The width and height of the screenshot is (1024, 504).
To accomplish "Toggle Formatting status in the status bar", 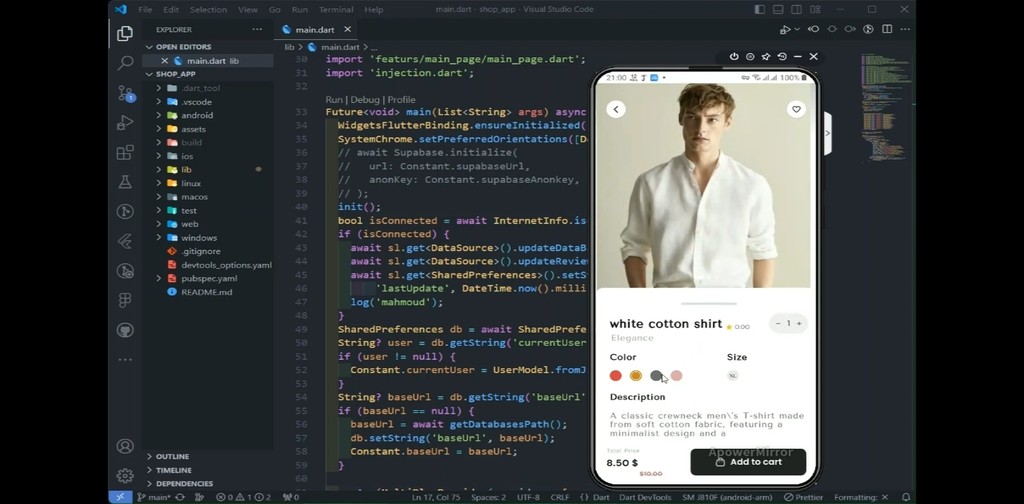I will [x=860, y=497].
